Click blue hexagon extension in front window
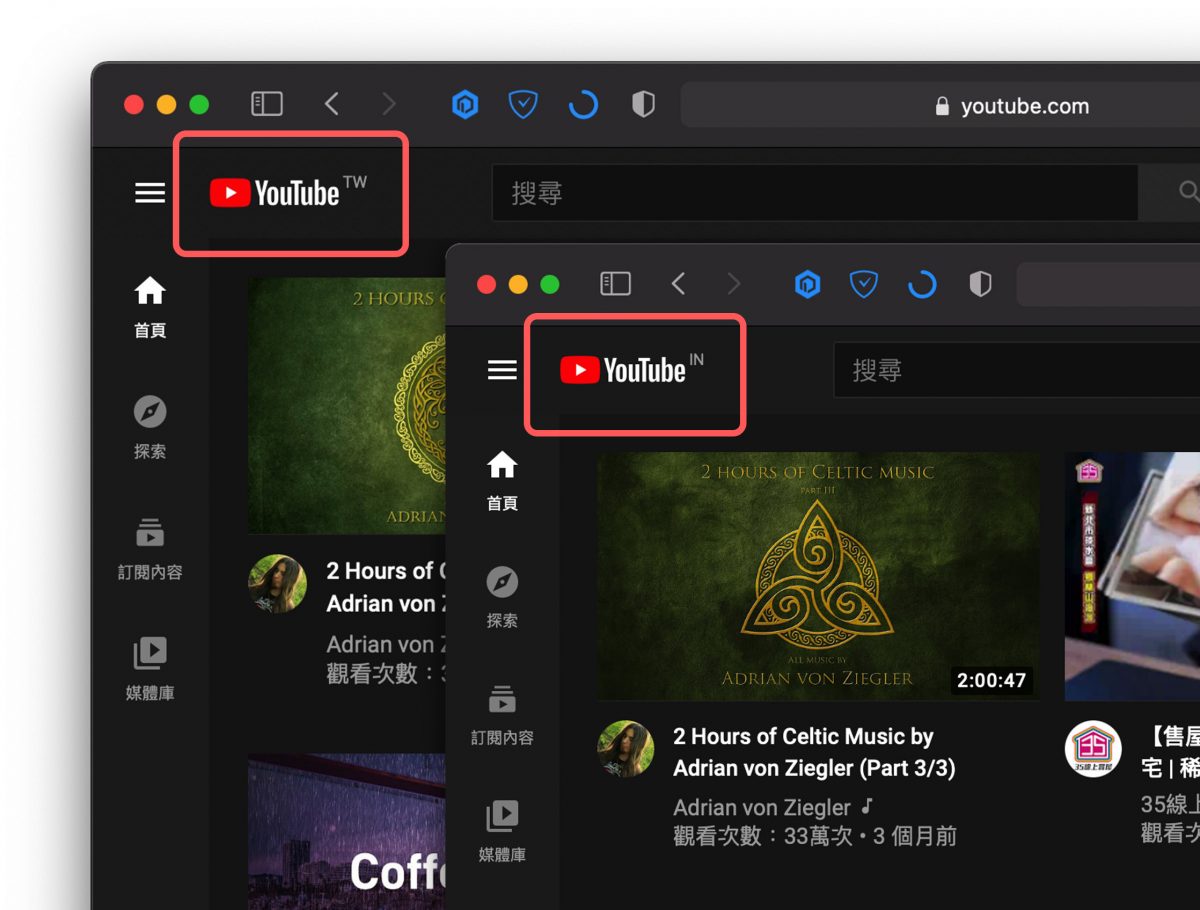Viewport: 1200px width, 910px height. click(807, 285)
